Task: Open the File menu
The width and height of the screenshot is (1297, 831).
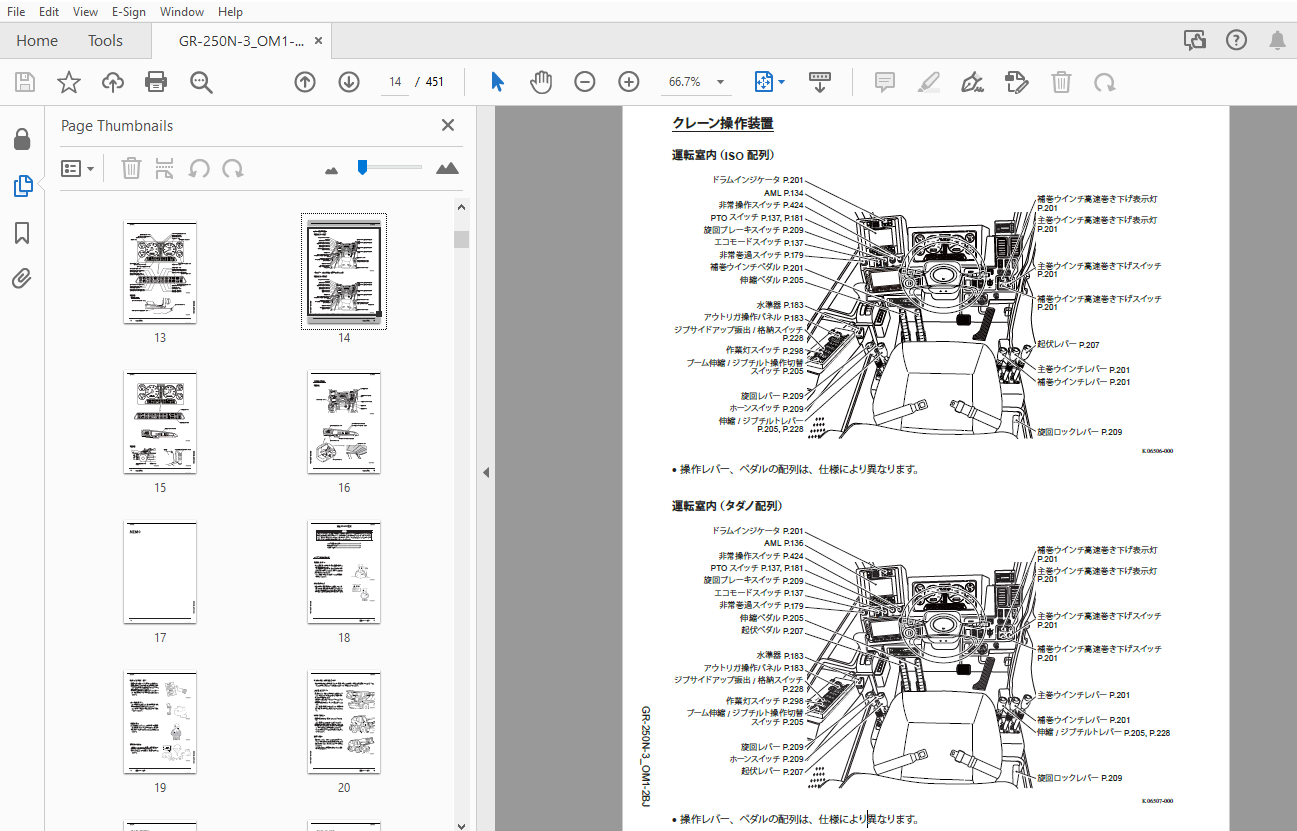Action: click(16, 12)
